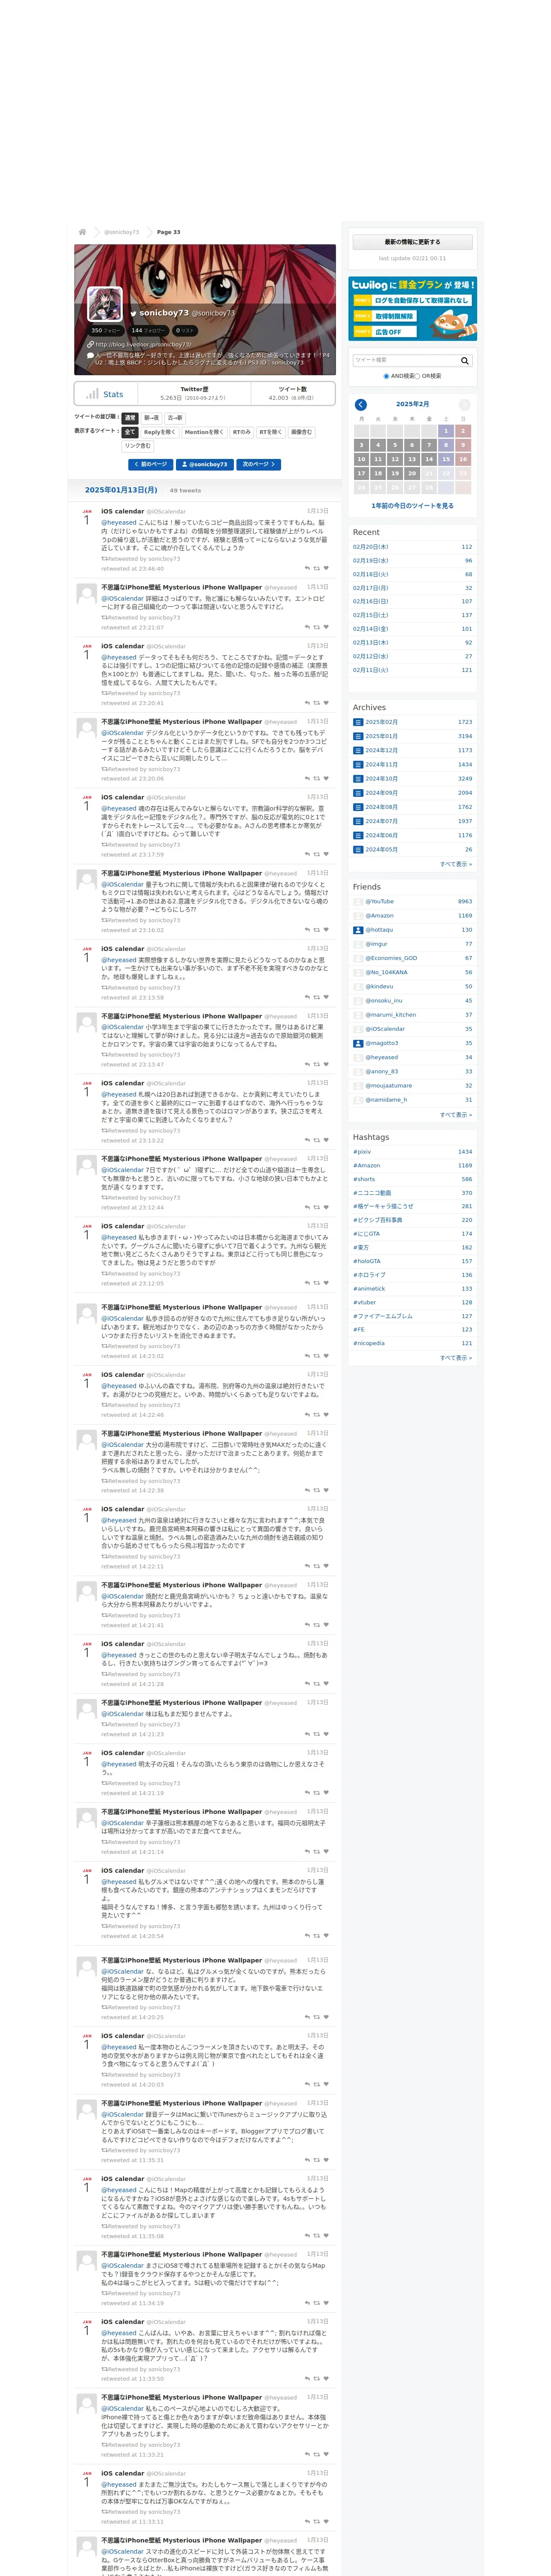The width and height of the screenshot is (551, 2576).
Task: Open the Stats chart icon
Action: tap(92, 394)
